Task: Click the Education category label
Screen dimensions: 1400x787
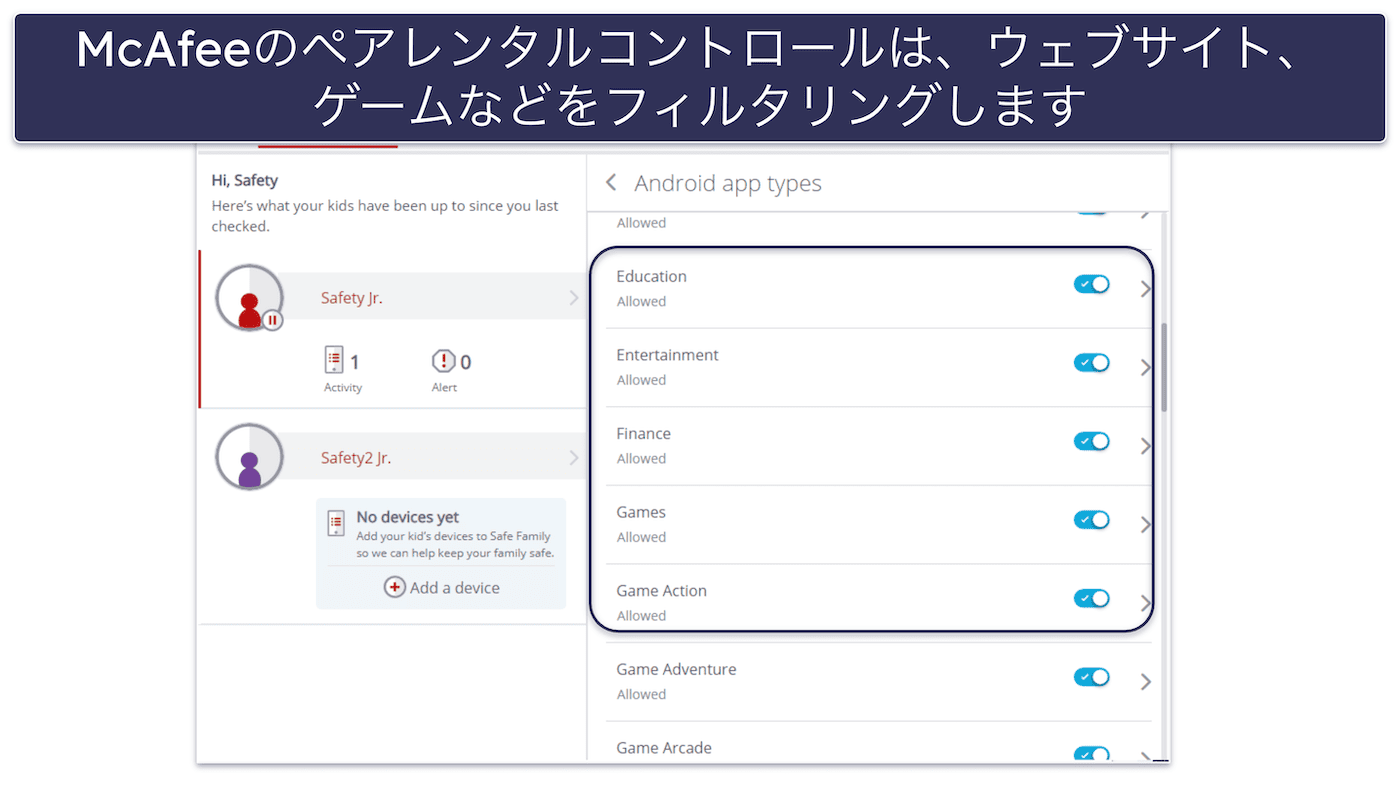Action: click(x=651, y=276)
